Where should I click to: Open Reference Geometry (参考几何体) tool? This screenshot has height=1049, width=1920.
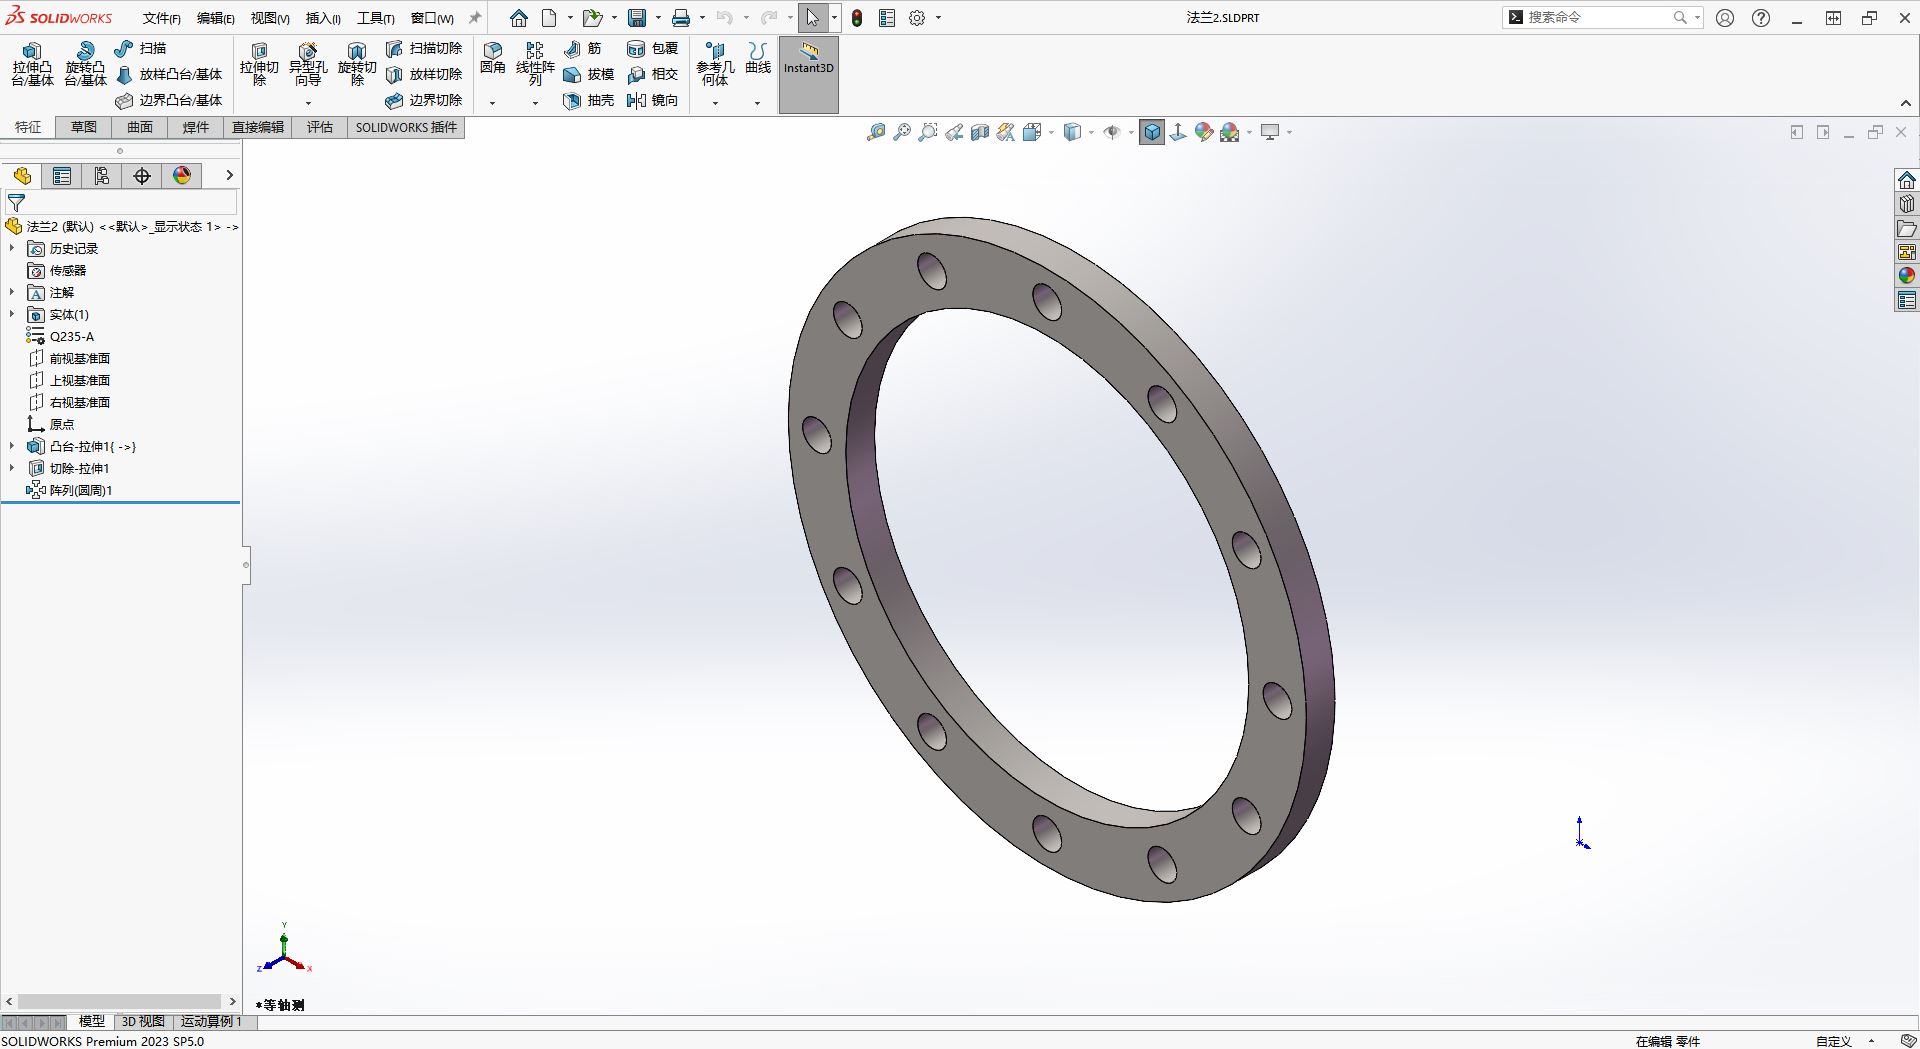coord(715,64)
